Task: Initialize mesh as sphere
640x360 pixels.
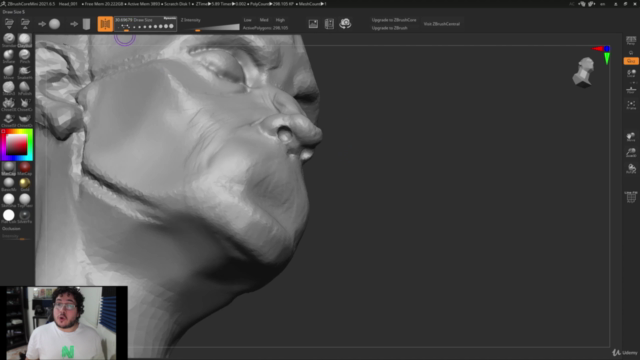Action: tap(54, 24)
